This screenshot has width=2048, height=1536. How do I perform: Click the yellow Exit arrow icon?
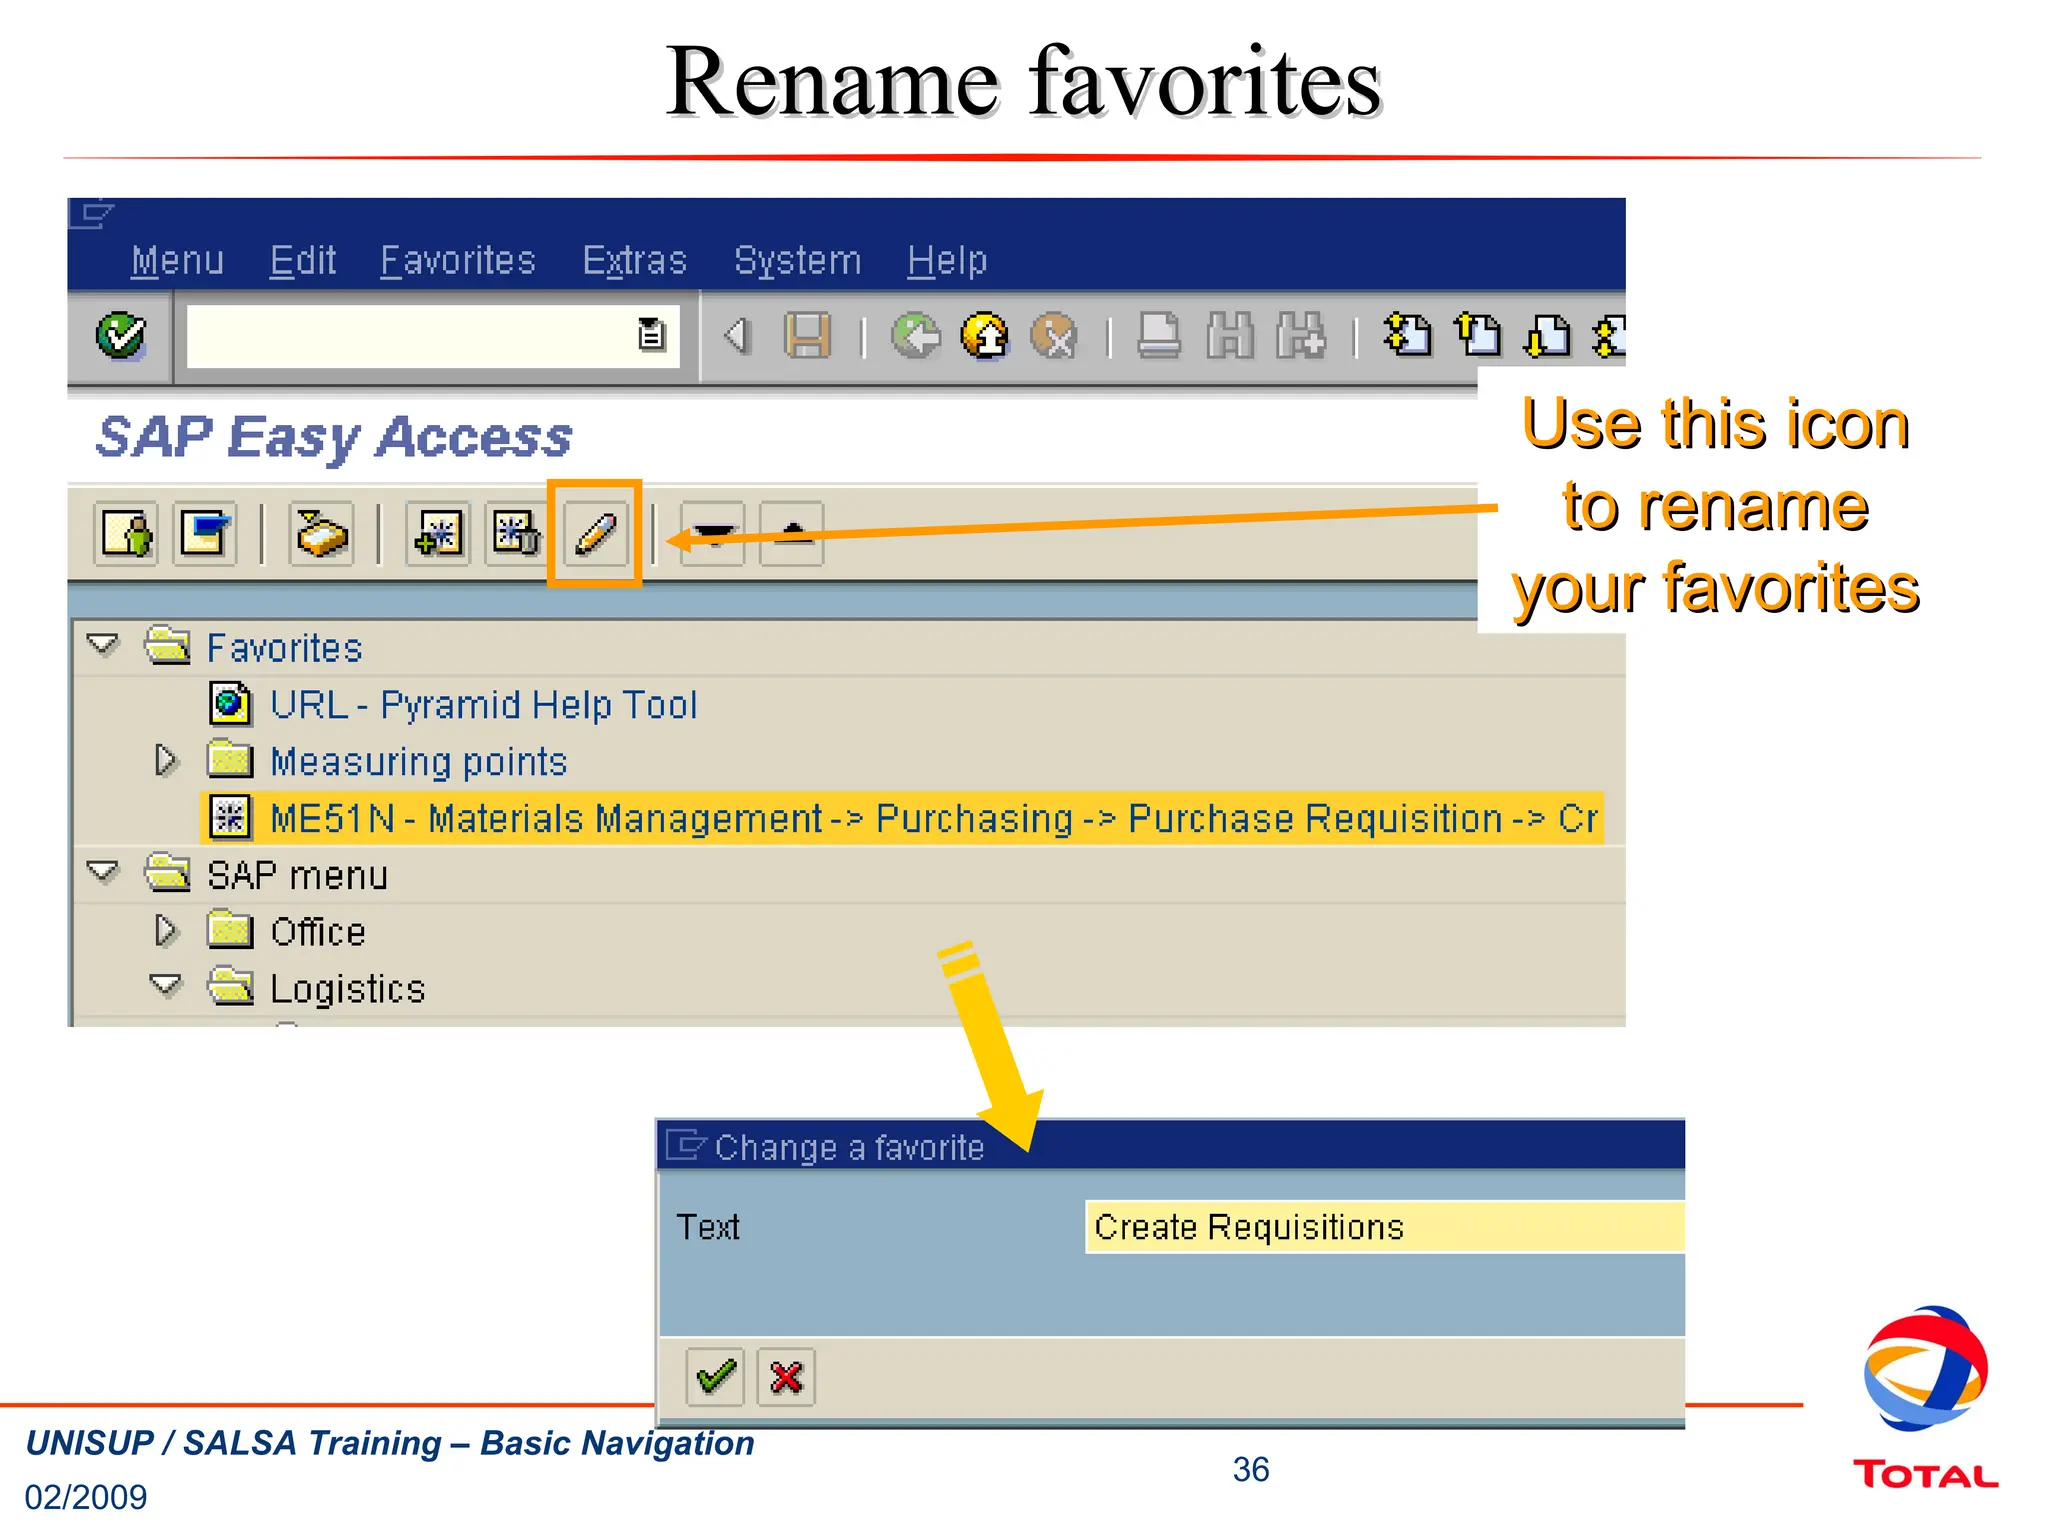click(985, 335)
